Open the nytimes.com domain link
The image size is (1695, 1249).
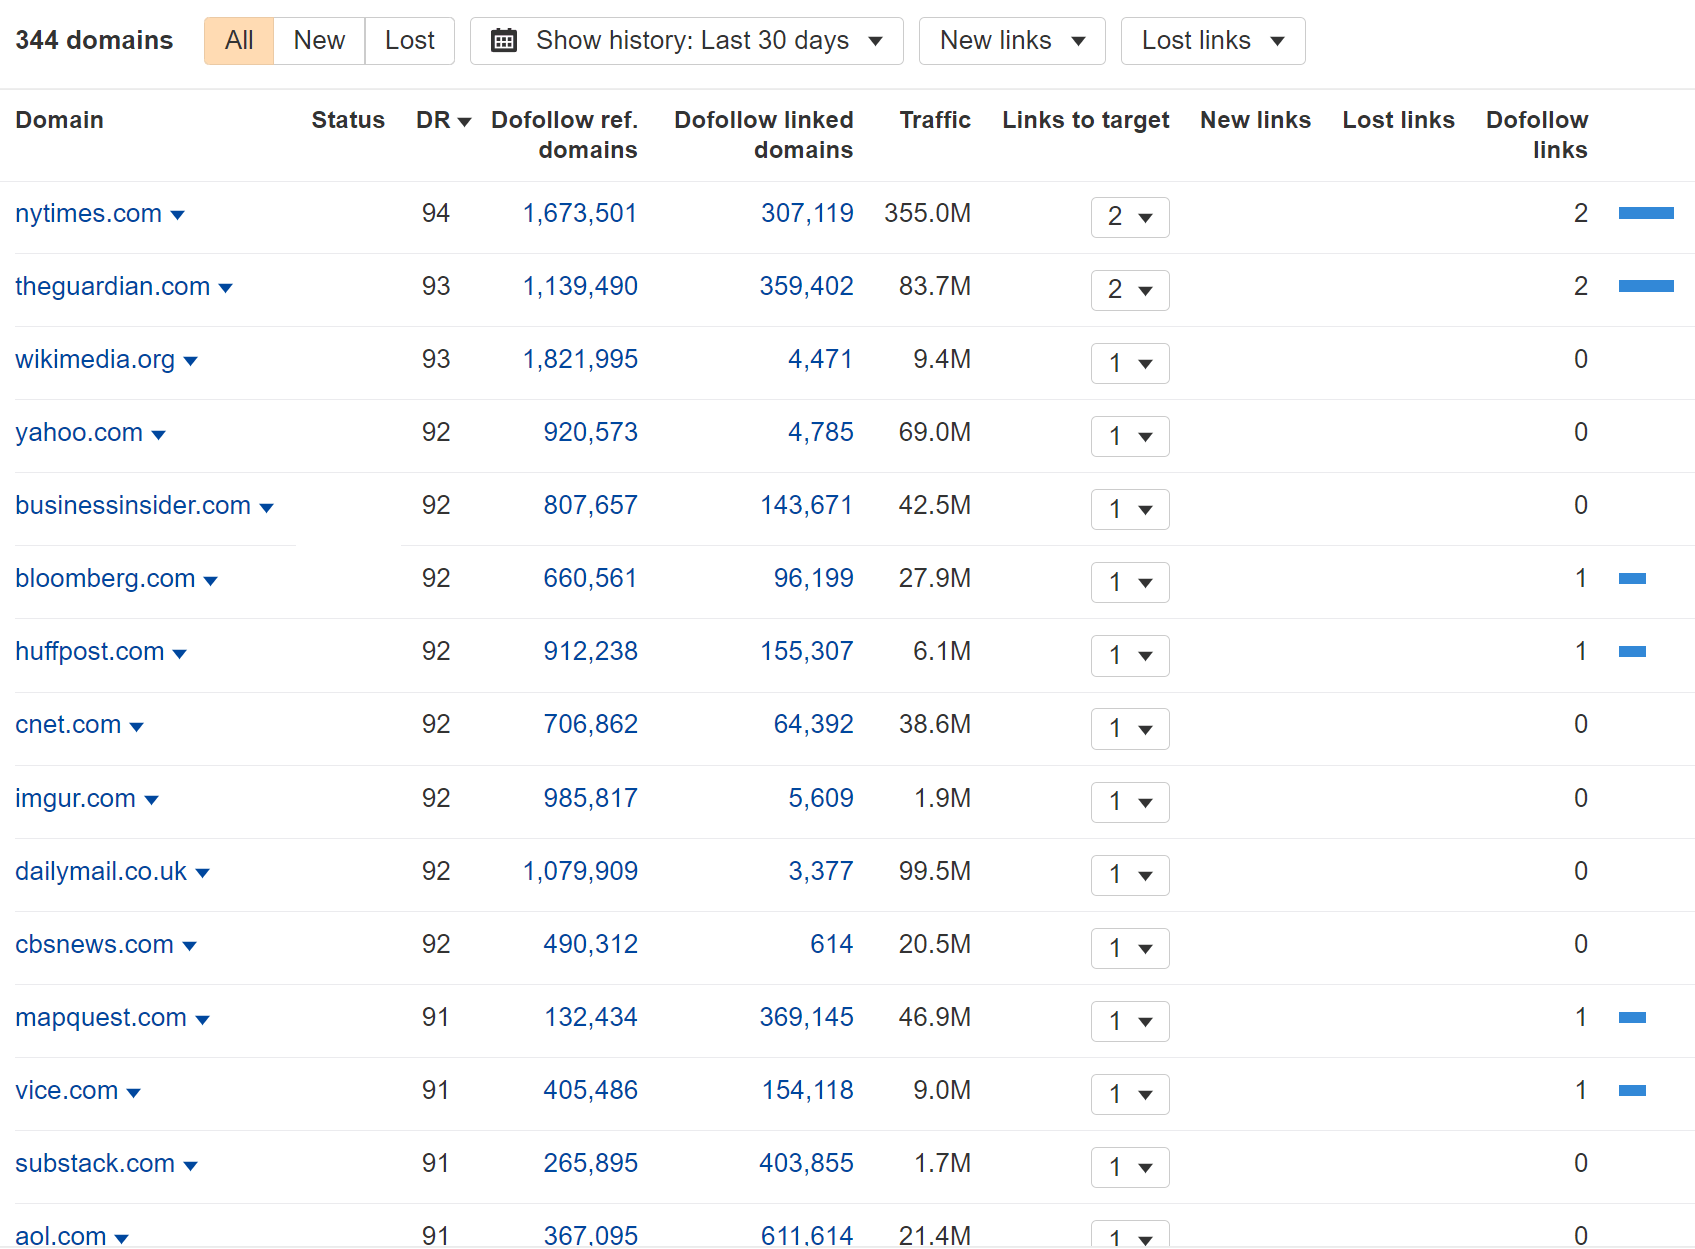coord(88,213)
